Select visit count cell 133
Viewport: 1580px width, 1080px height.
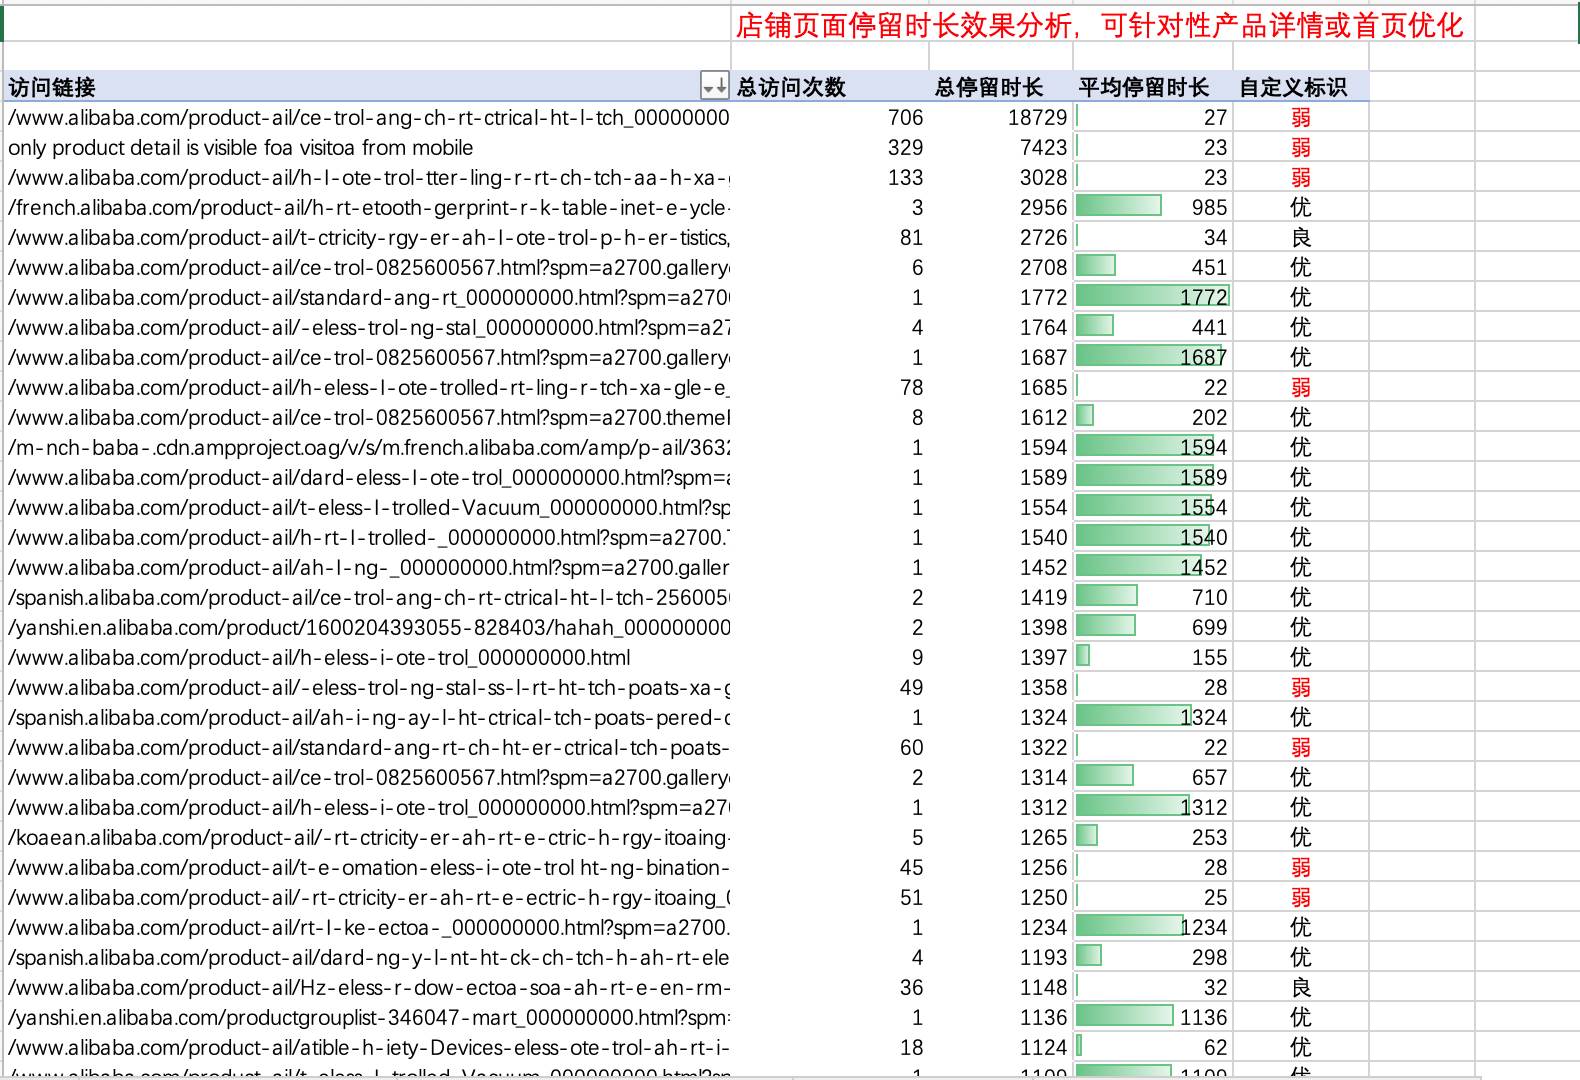[x=830, y=177]
